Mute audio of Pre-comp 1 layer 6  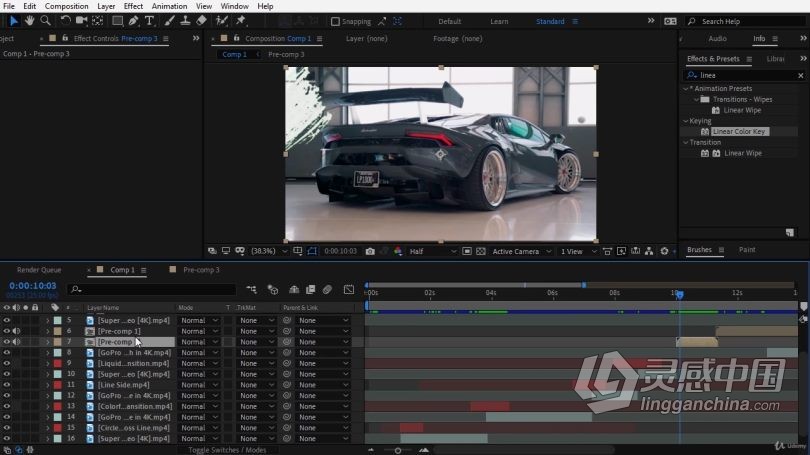tap(17, 331)
